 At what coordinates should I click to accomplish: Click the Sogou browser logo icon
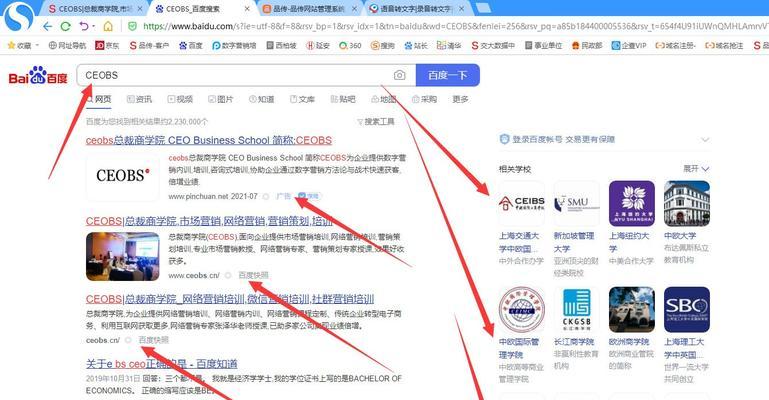[x=19, y=16]
